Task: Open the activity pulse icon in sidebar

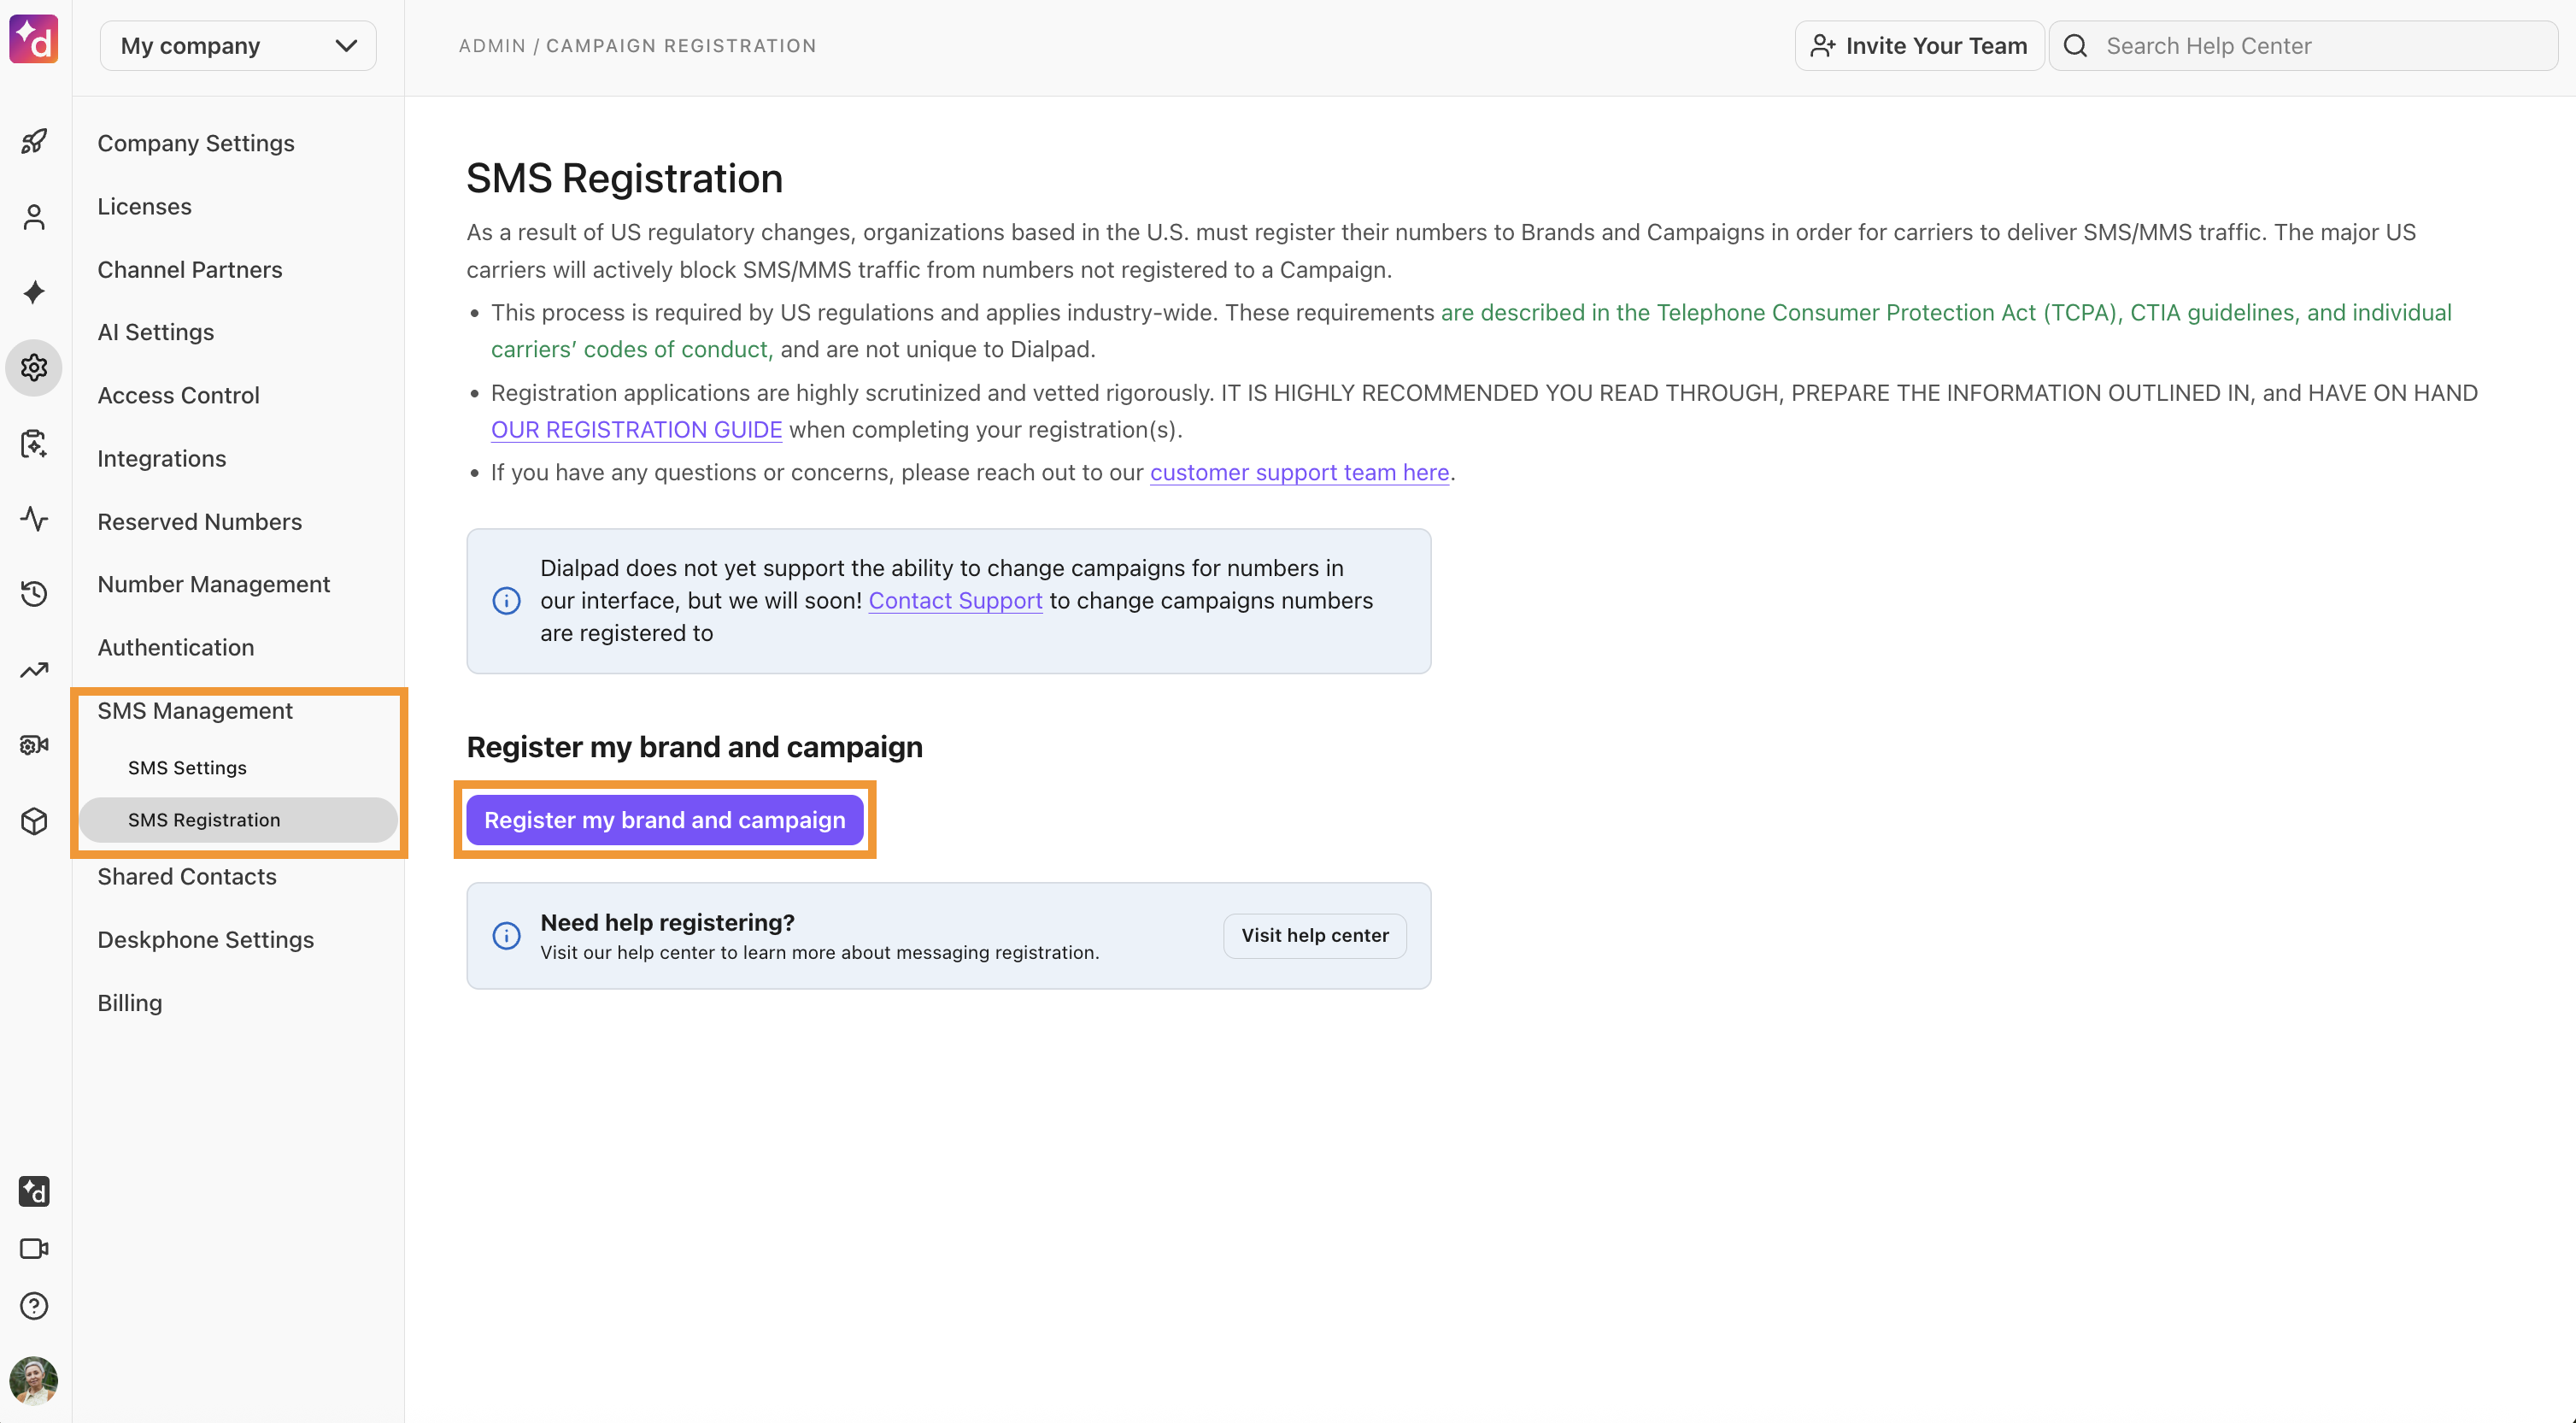Action: (34, 519)
